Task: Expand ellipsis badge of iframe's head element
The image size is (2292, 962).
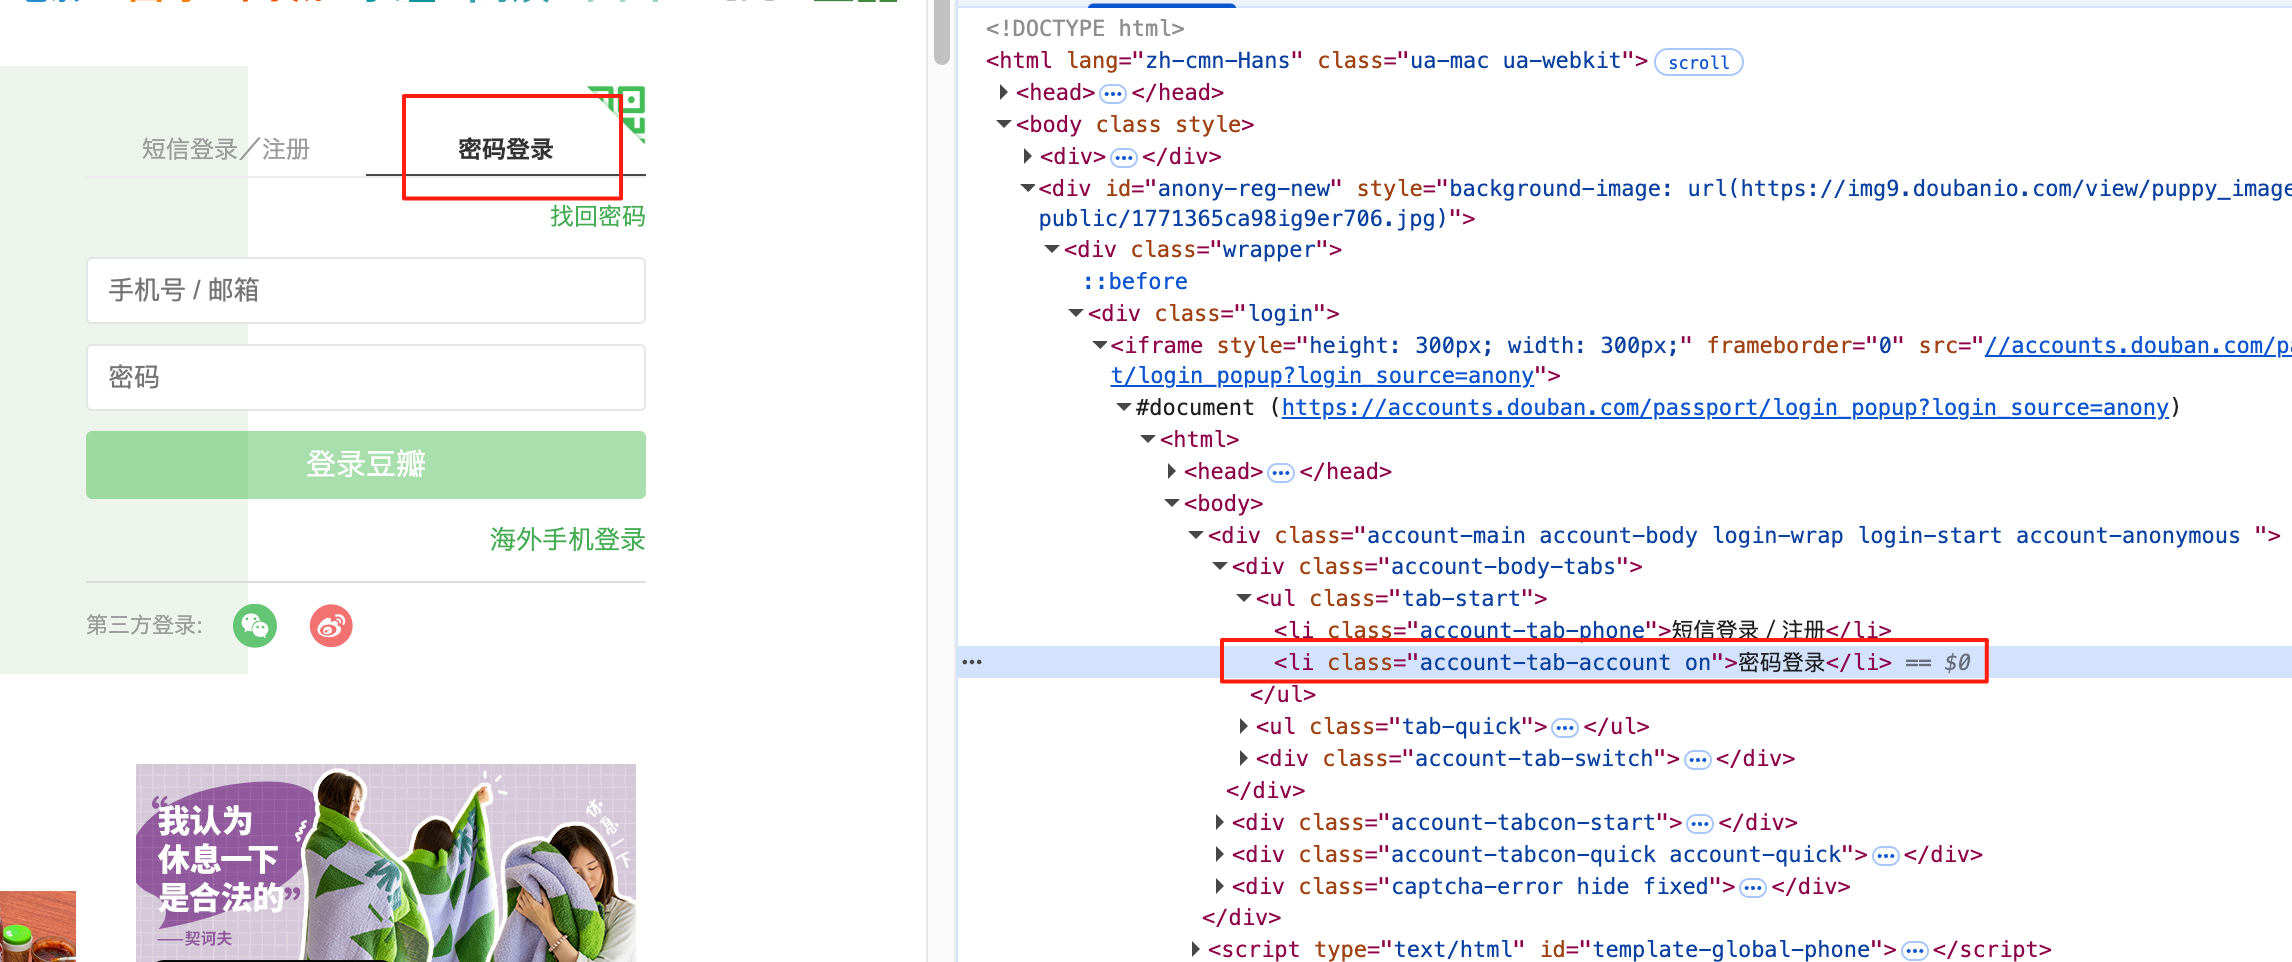Action: [1281, 473]
